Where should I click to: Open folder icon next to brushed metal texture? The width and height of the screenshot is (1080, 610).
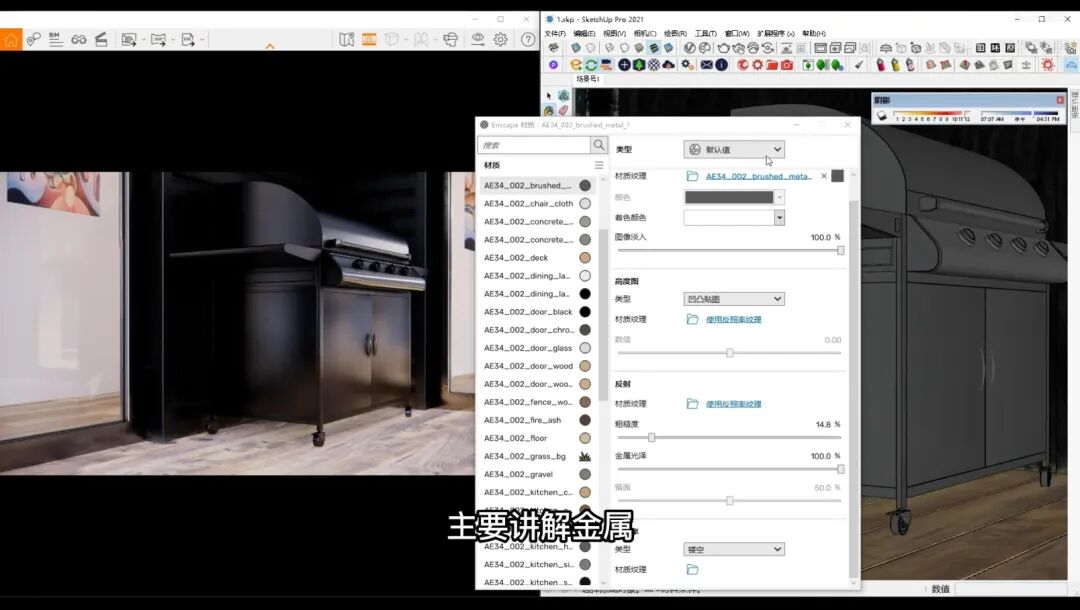coord(692,176)
